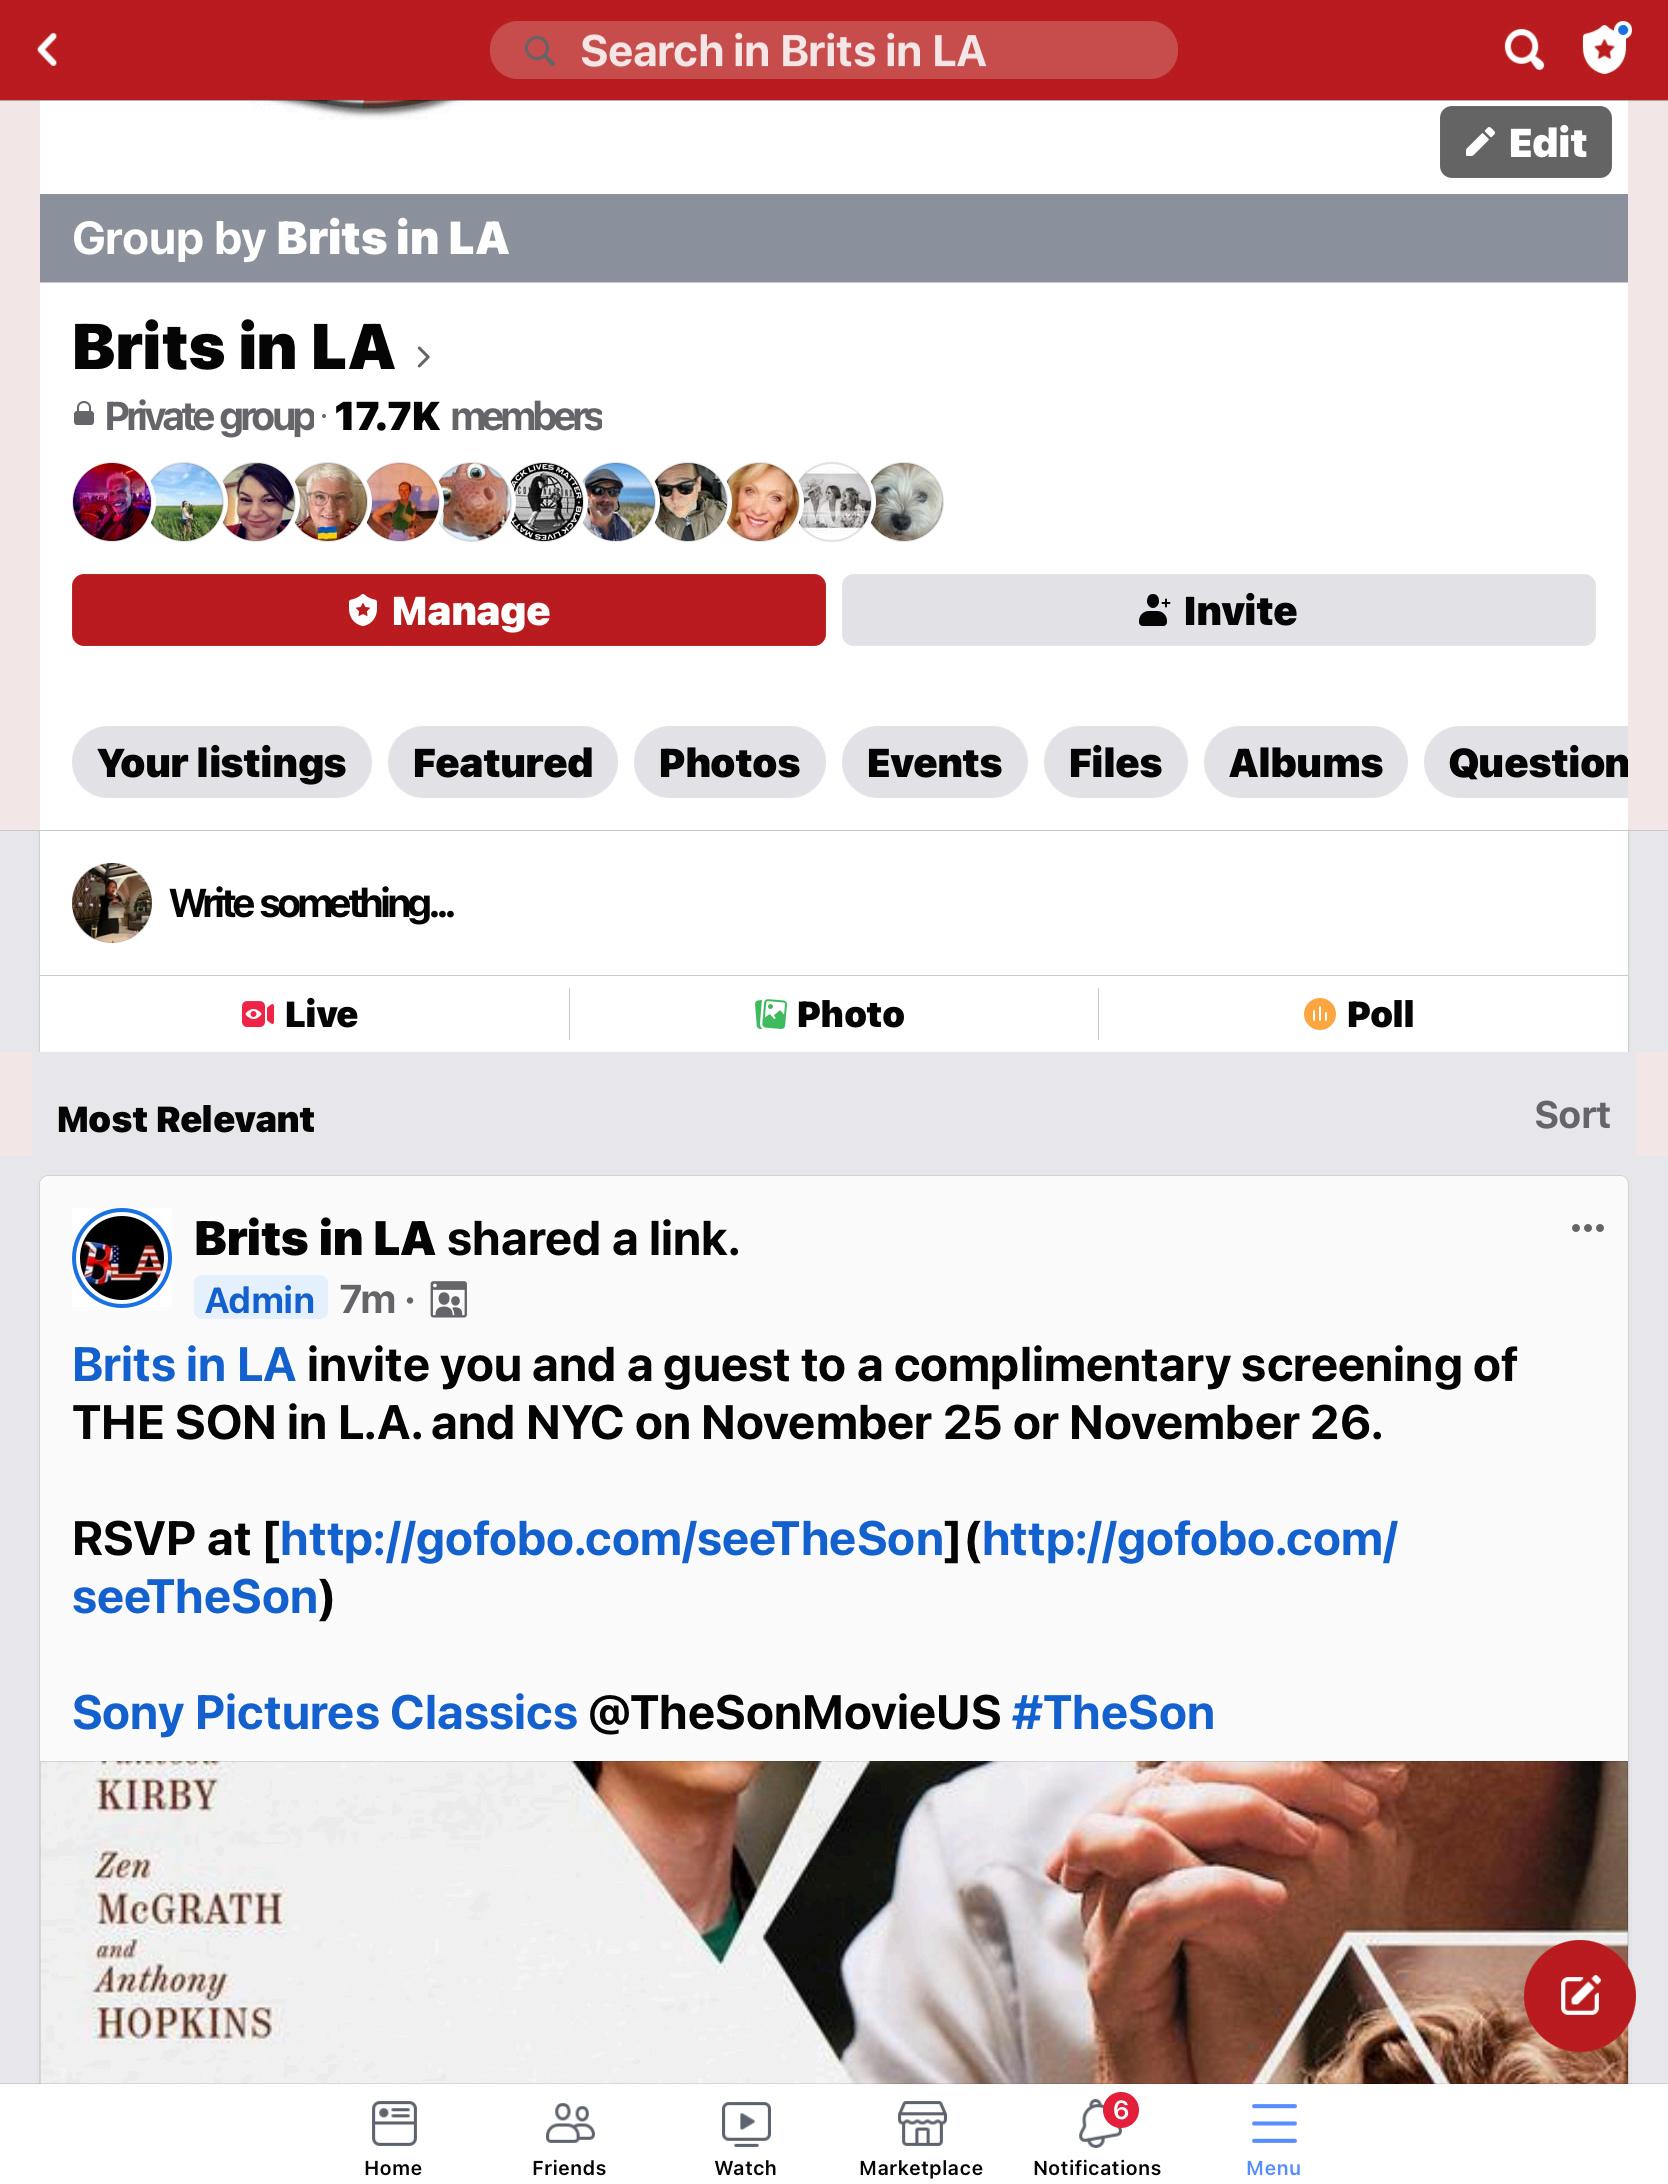
Task: Go to the Home tab
Action: coord(393,2136)
